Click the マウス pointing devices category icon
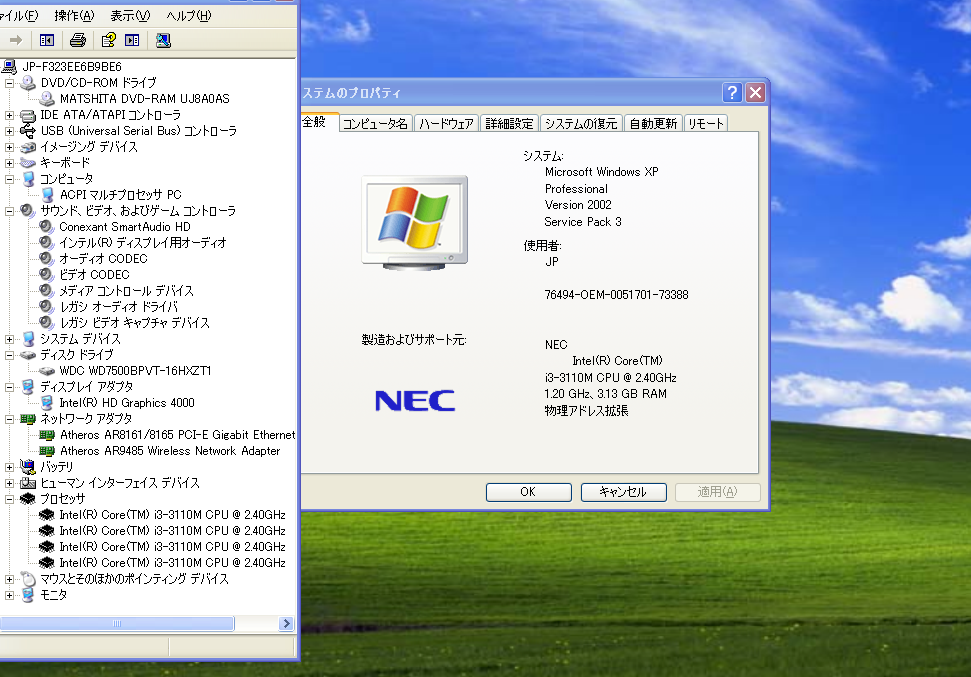971x677 pixels. click(28, 579)
